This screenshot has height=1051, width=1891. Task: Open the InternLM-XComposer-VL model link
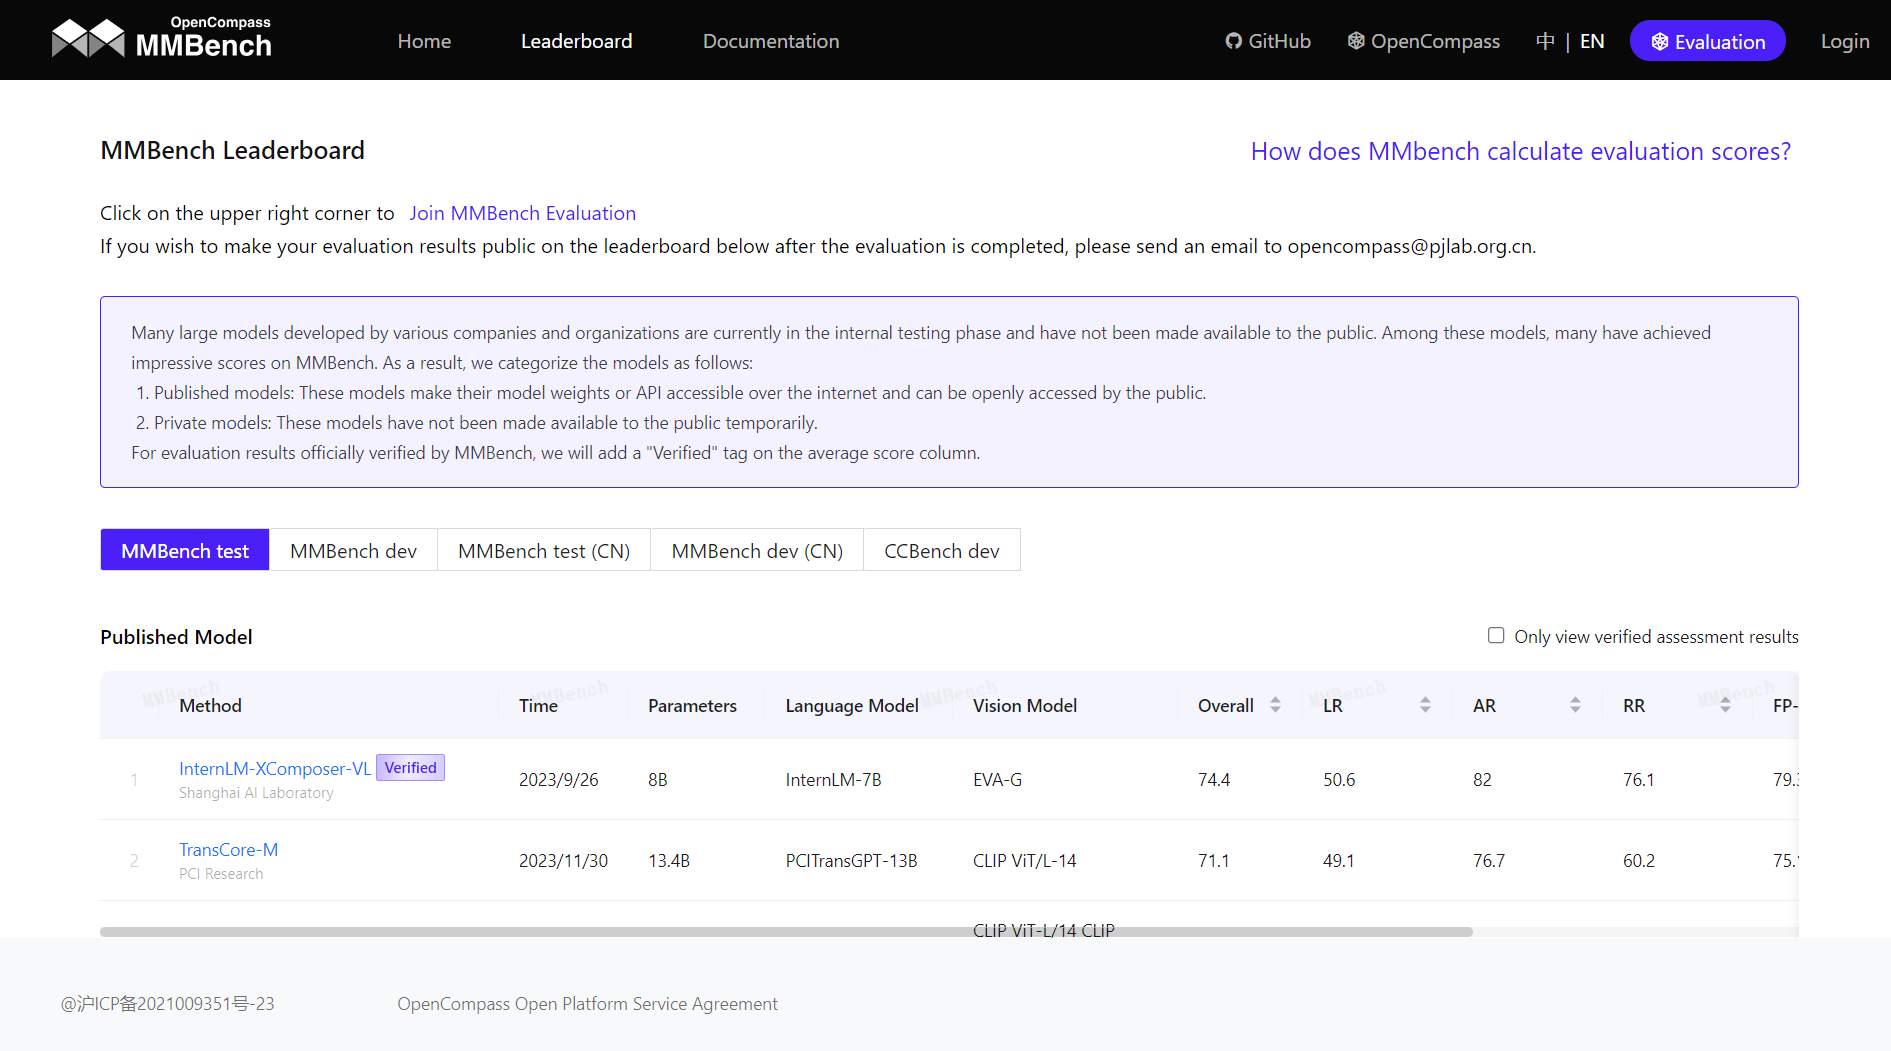[x=275, y=768]
